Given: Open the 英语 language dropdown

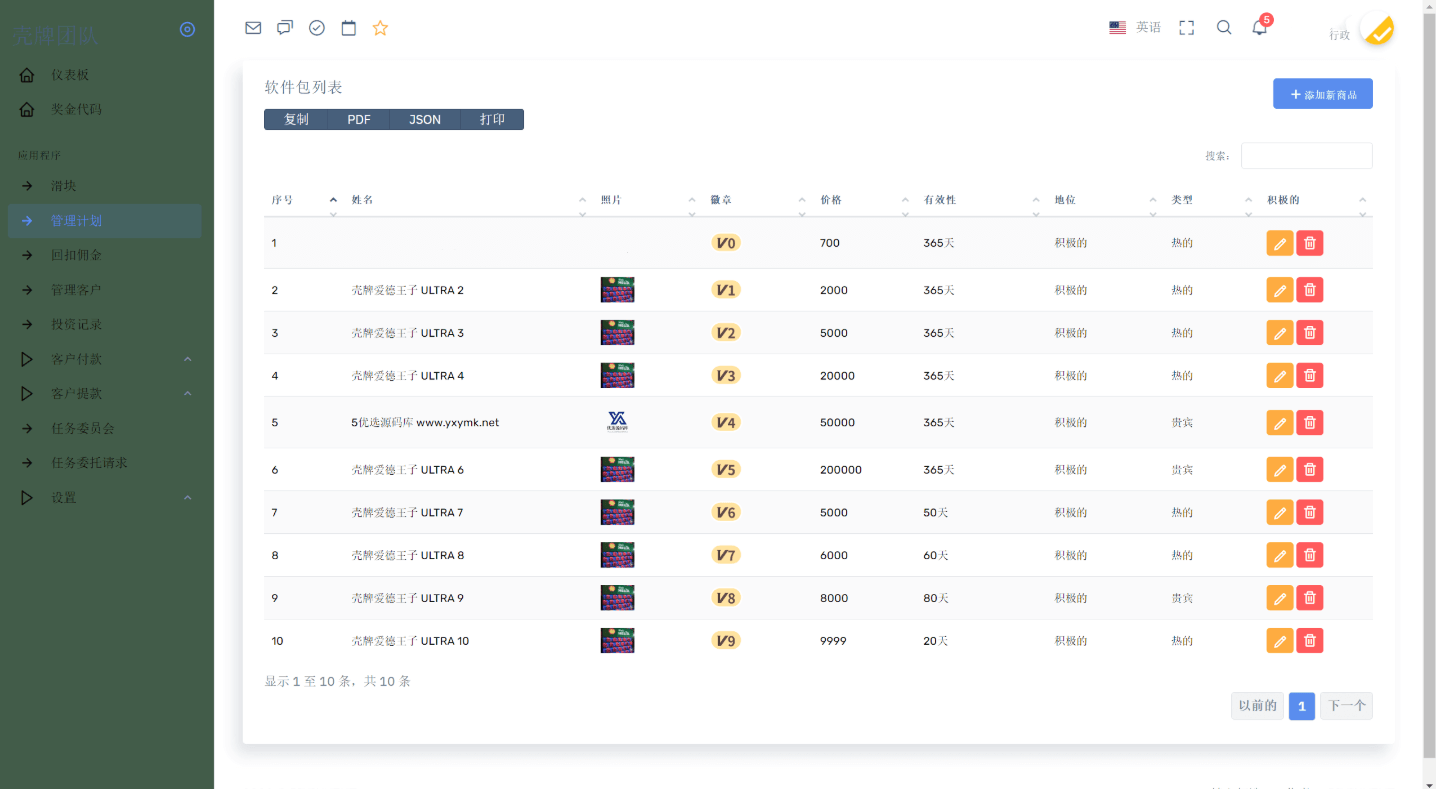Looking at the screenshot, I should click(x=1136, y=28).
